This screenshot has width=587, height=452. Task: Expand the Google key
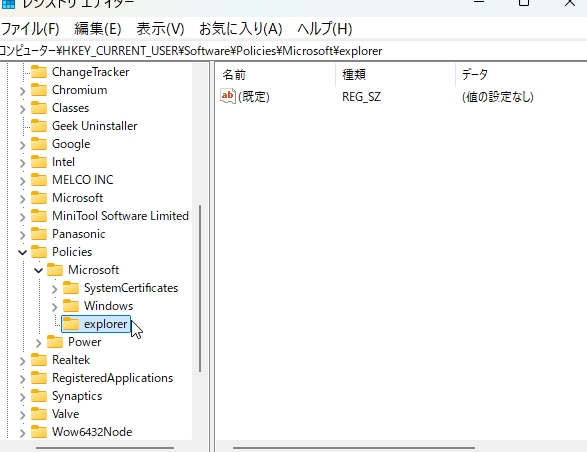(22, 145)
